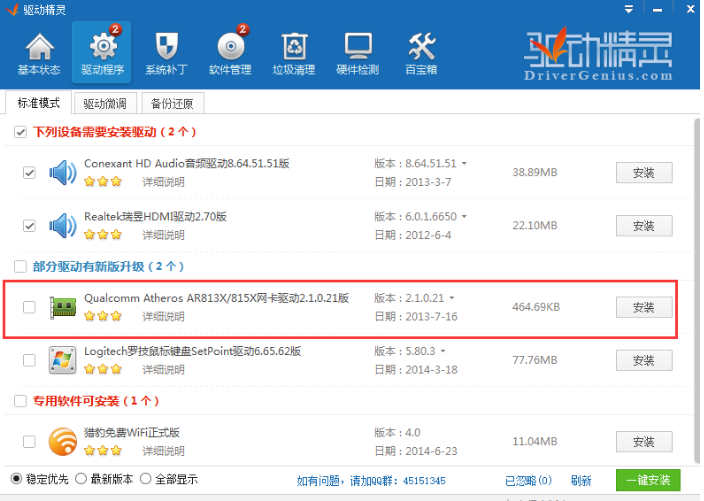This screenshot has height=501, width=704.
Task: Check the Qualcomm Atheros driver checkbox
Action: [29, 307]
